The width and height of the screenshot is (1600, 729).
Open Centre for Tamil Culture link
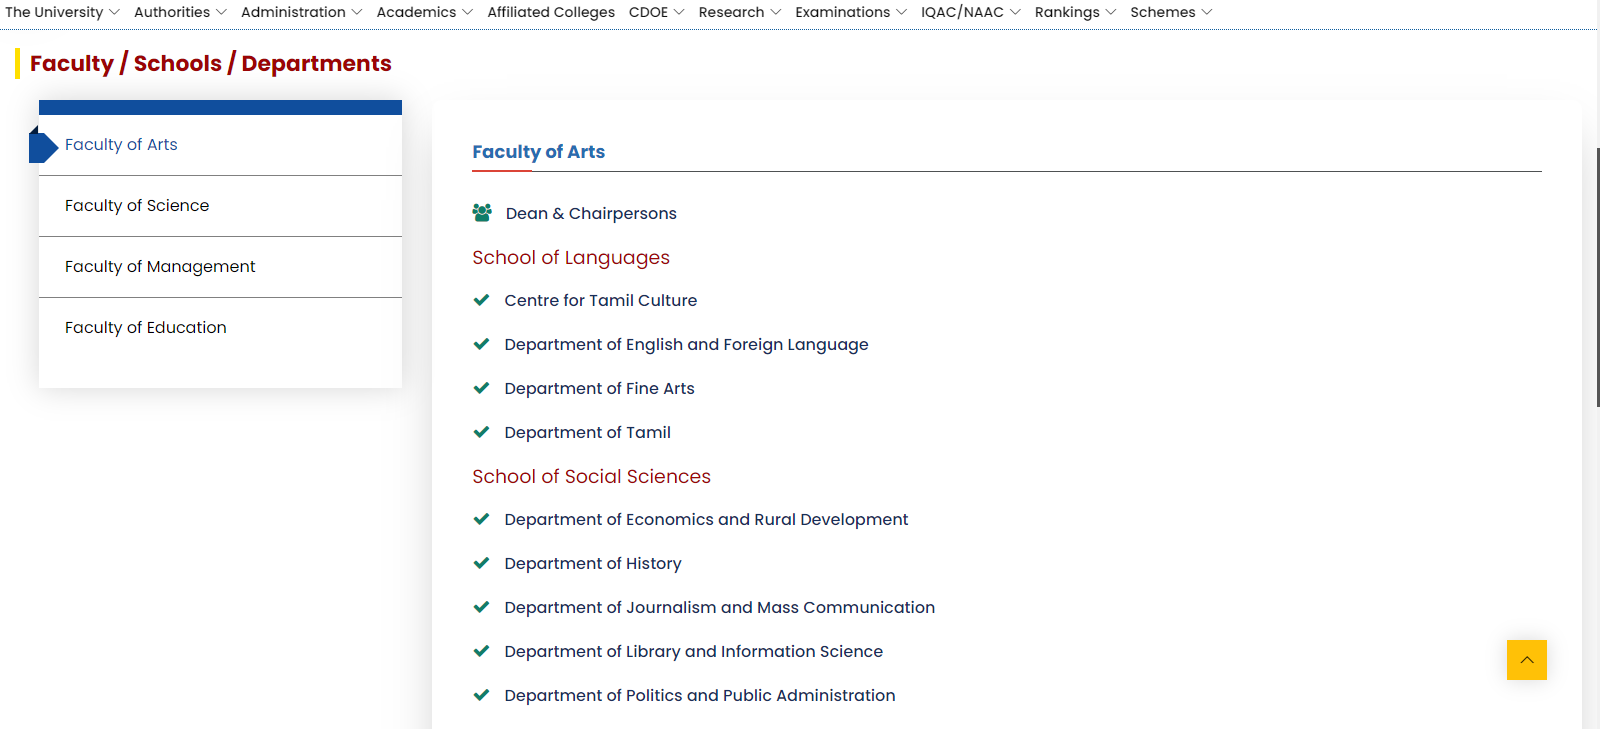600,300
